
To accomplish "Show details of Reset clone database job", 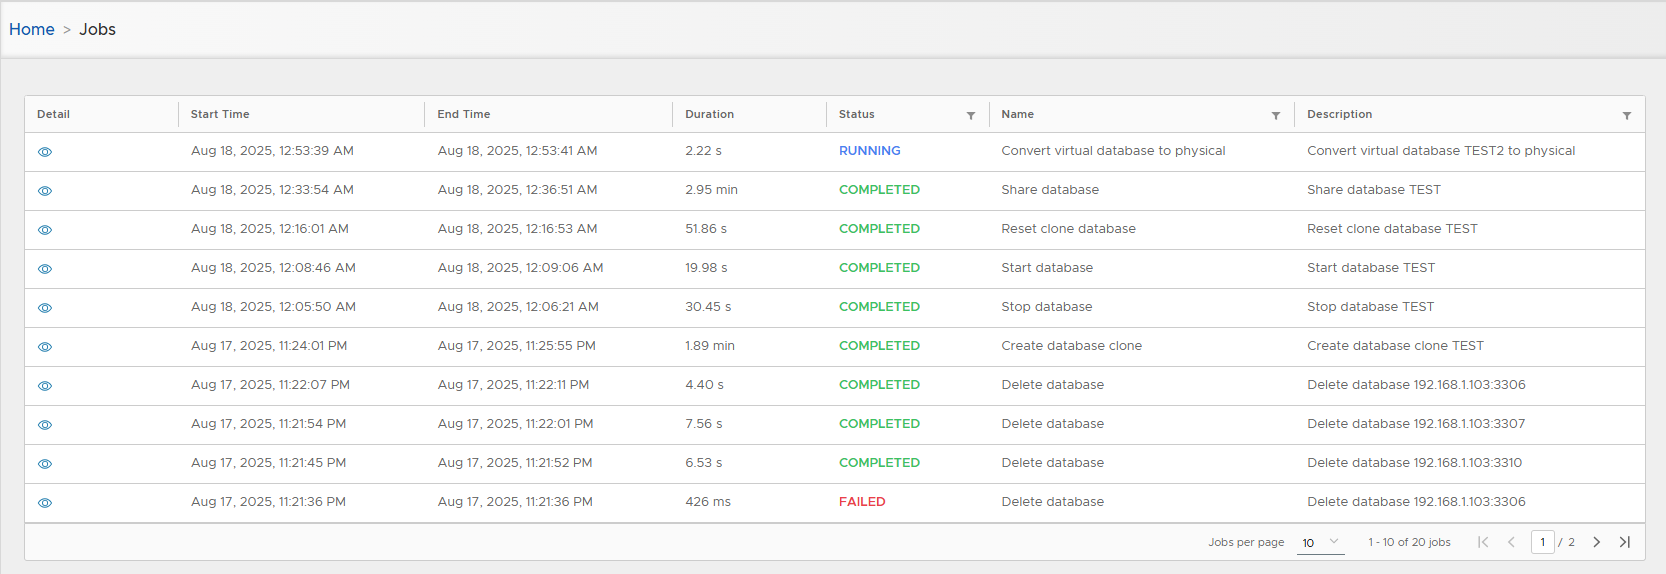I will [x=45, y=230].
